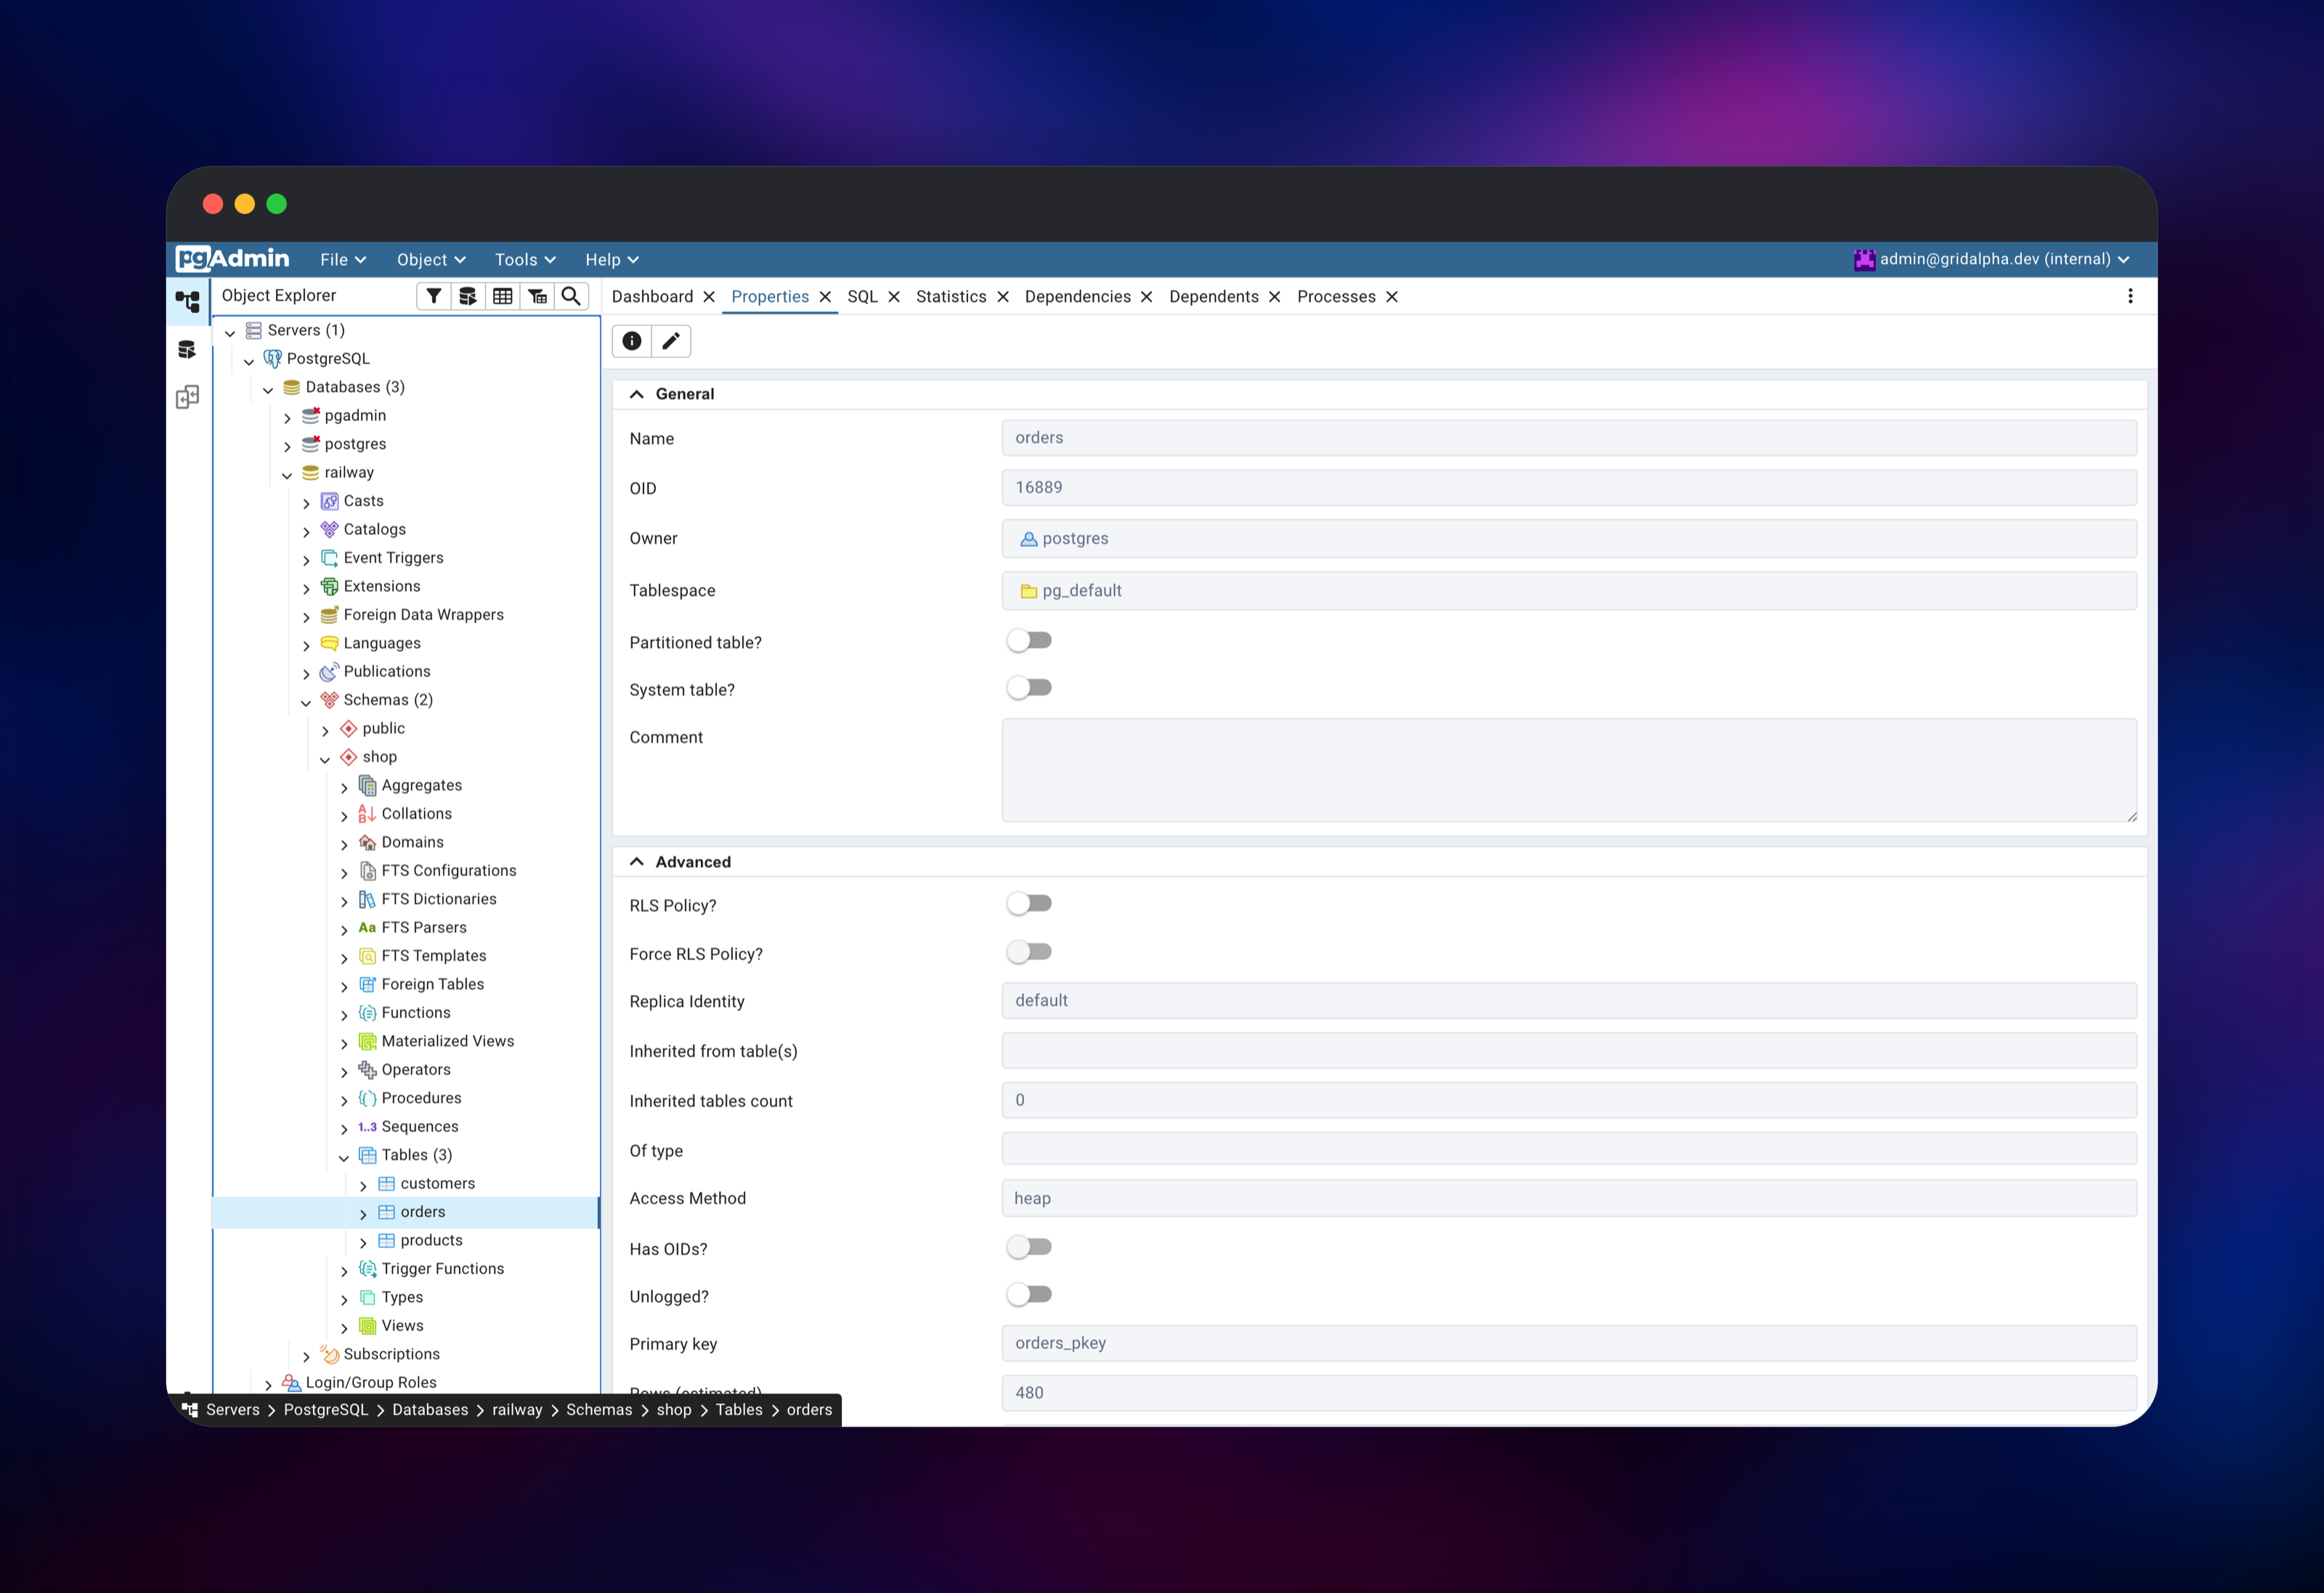Click the Collations node icon
2324x1593 pixels.
[367, 814]
